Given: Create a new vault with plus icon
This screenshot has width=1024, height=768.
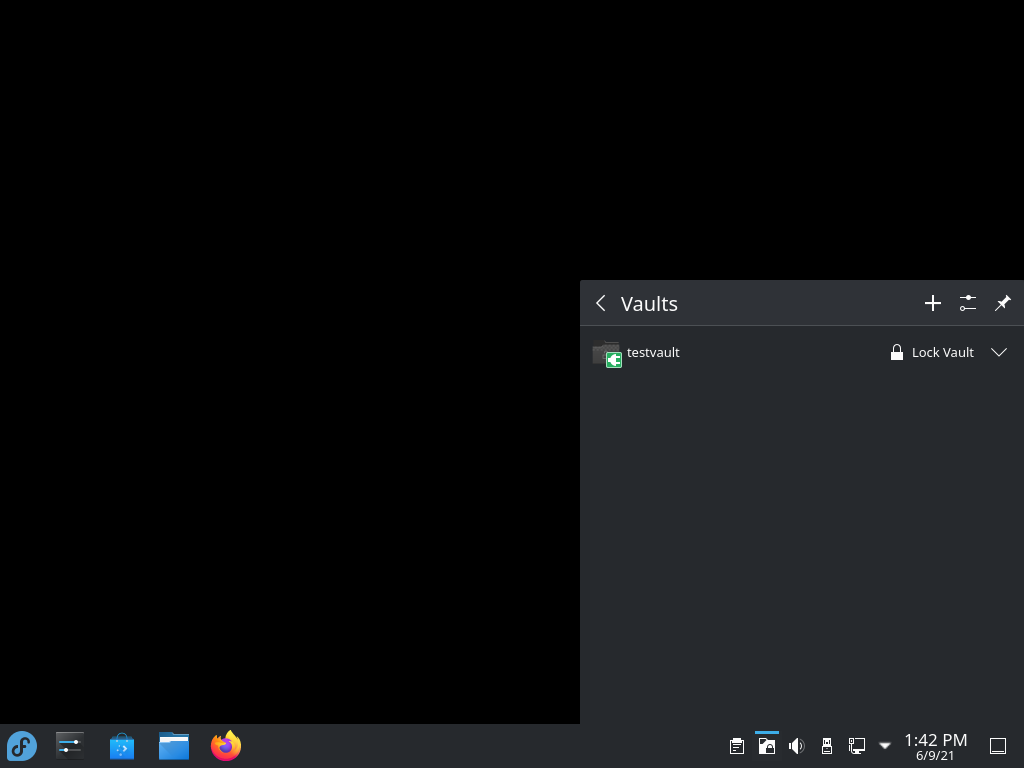Looking at the screenshot, I should (x=933, y=303).
